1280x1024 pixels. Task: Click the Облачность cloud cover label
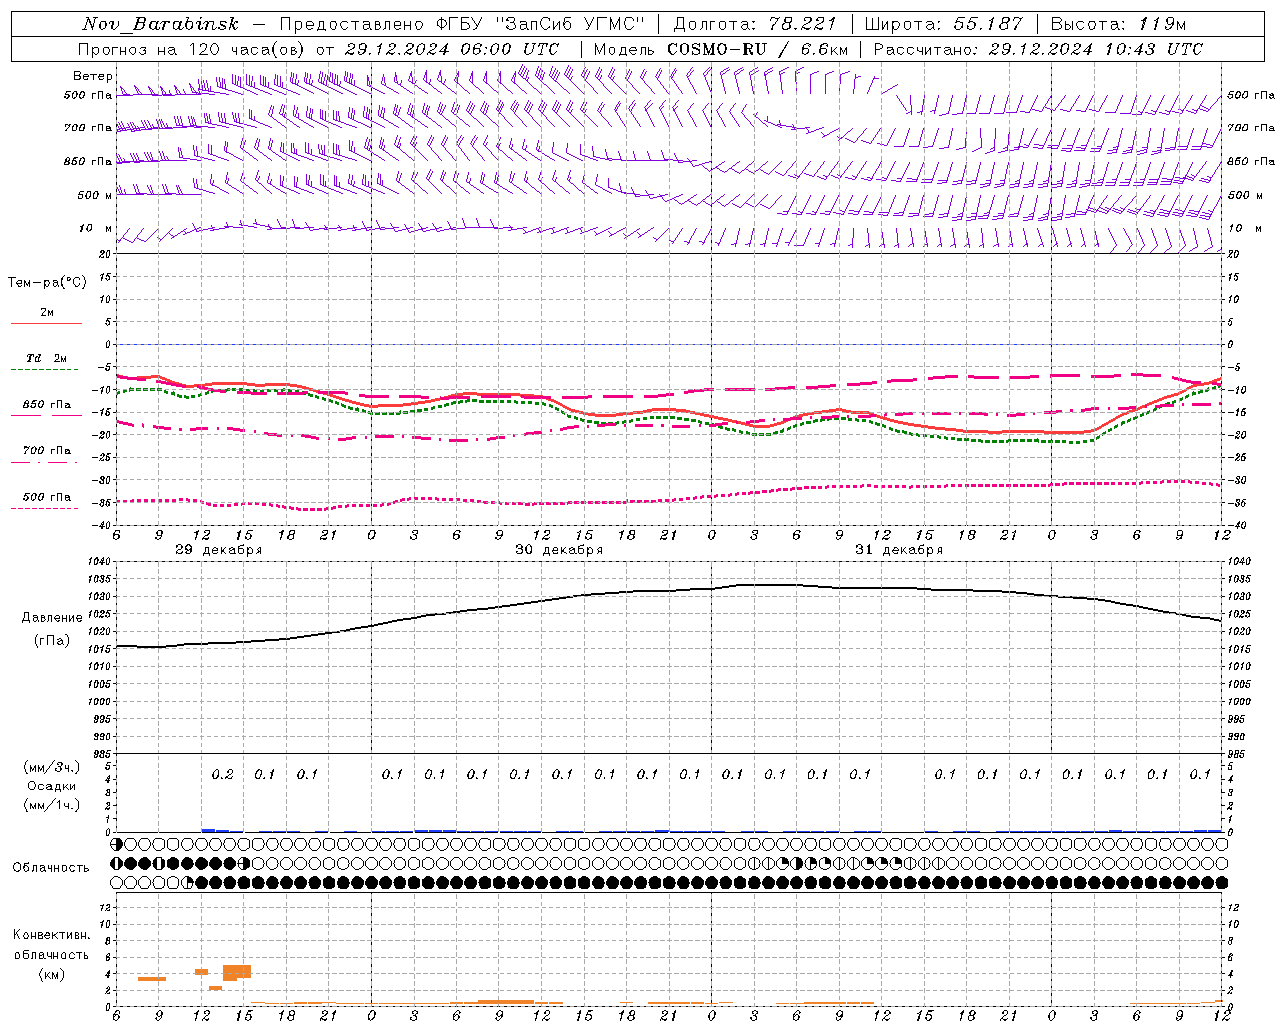51,868
